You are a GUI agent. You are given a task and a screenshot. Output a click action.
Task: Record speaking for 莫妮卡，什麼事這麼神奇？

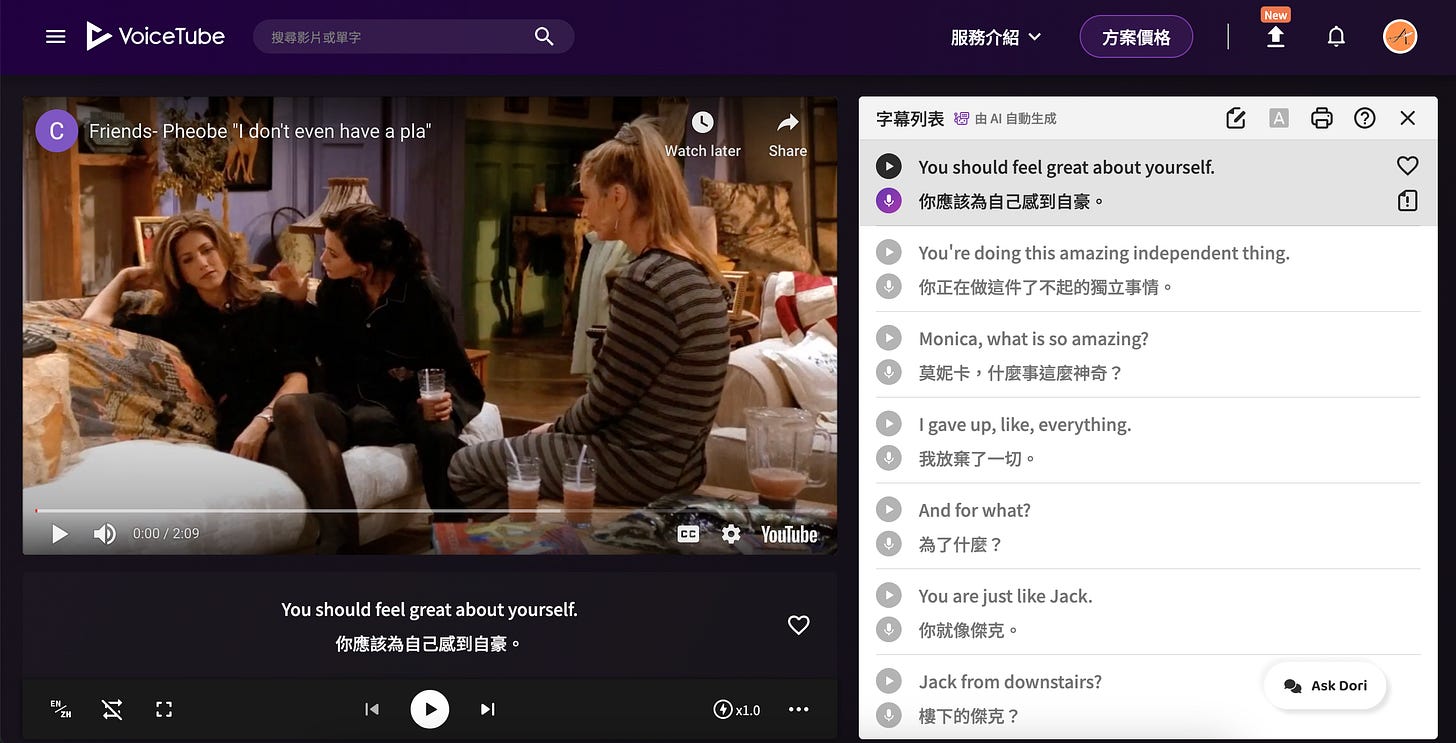pyautogui.click(x=888, y=373)
